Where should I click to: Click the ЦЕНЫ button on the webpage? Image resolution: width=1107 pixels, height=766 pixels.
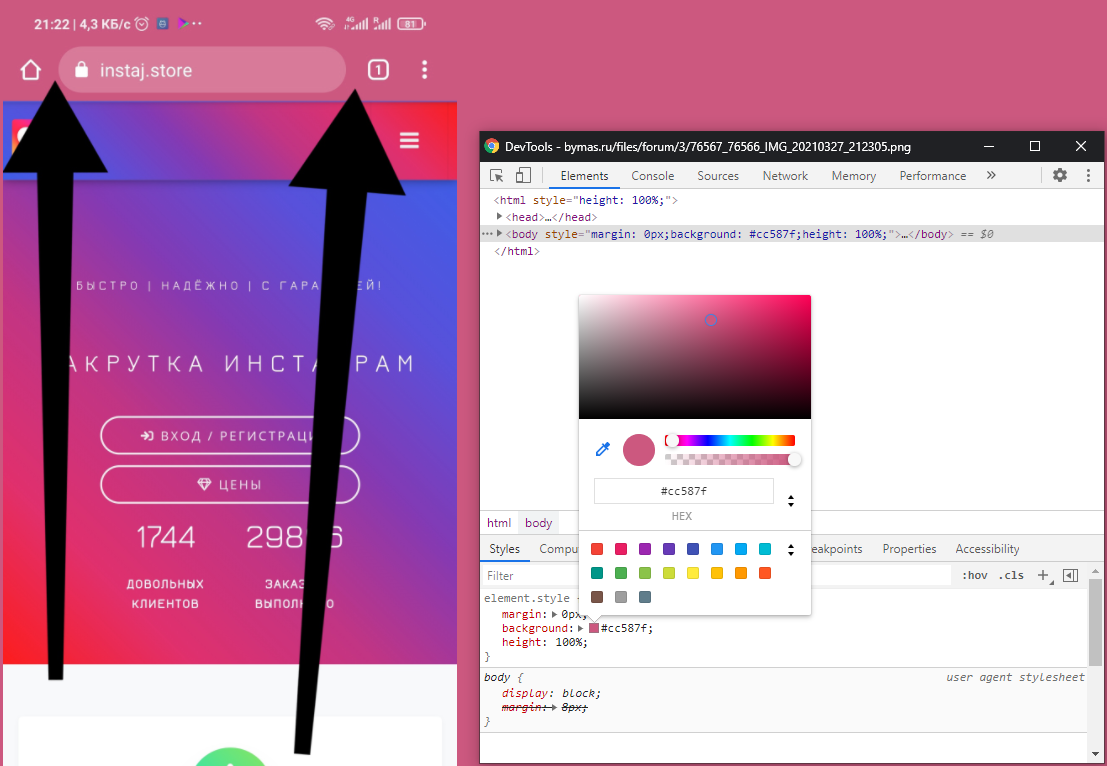click(x=230, y=484)
